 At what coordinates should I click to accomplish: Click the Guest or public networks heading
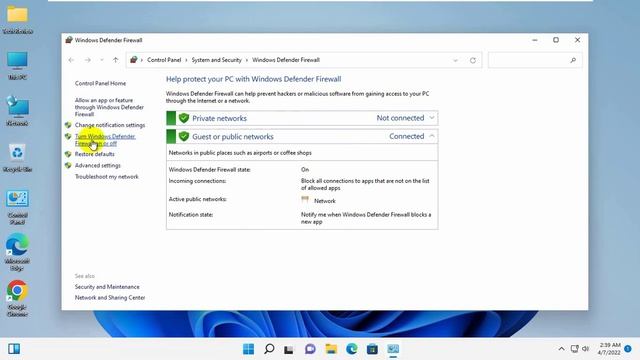coord(233,137)
